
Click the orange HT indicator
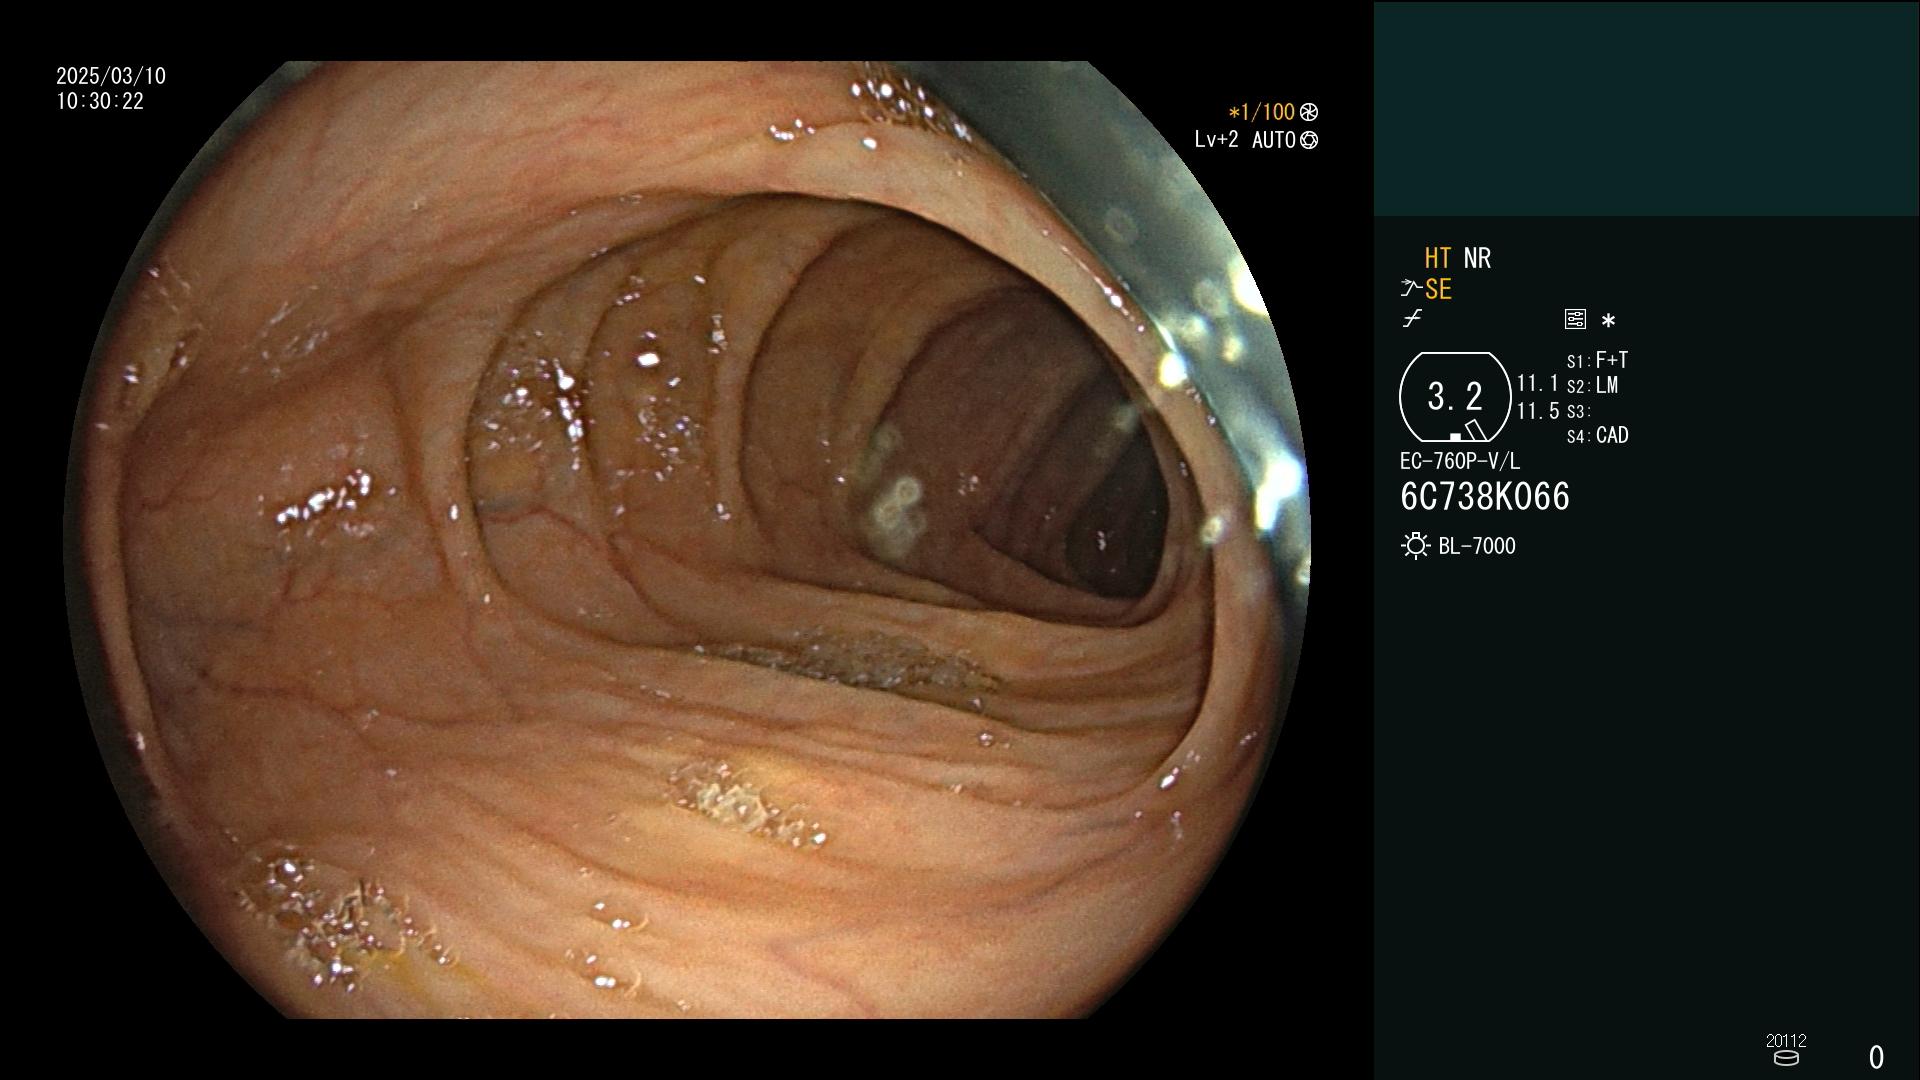[1437, 258]
